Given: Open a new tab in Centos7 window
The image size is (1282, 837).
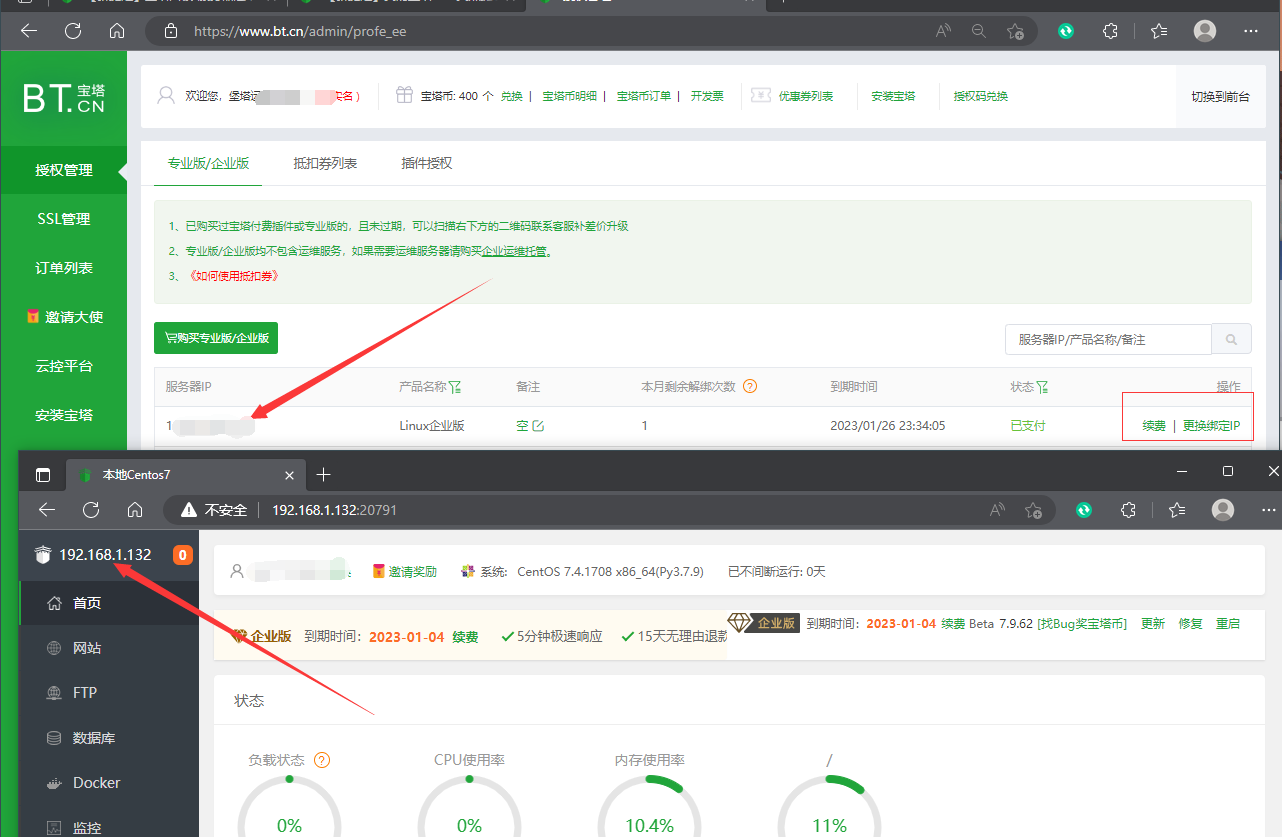Looking at the screenshot, I should click(323, 475).
